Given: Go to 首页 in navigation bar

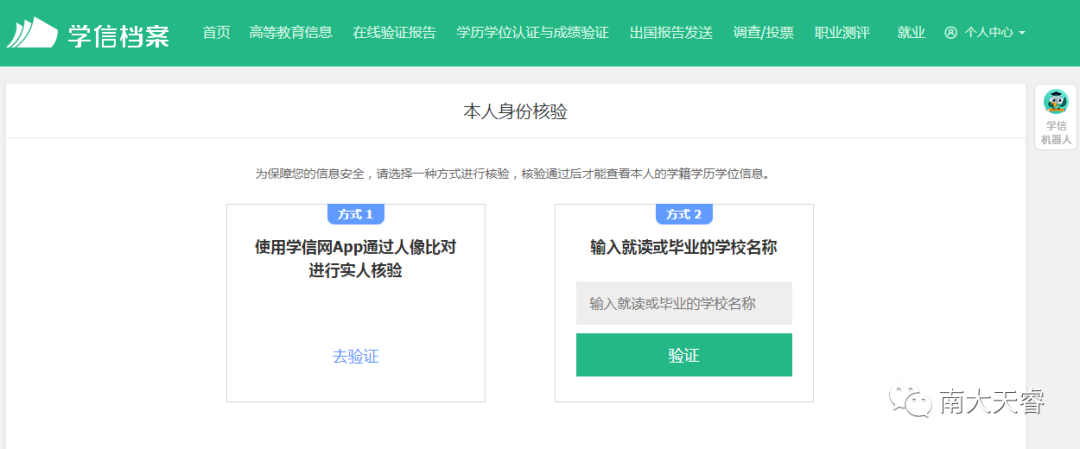Looking at the screenshot, I should tap(216, 32).
